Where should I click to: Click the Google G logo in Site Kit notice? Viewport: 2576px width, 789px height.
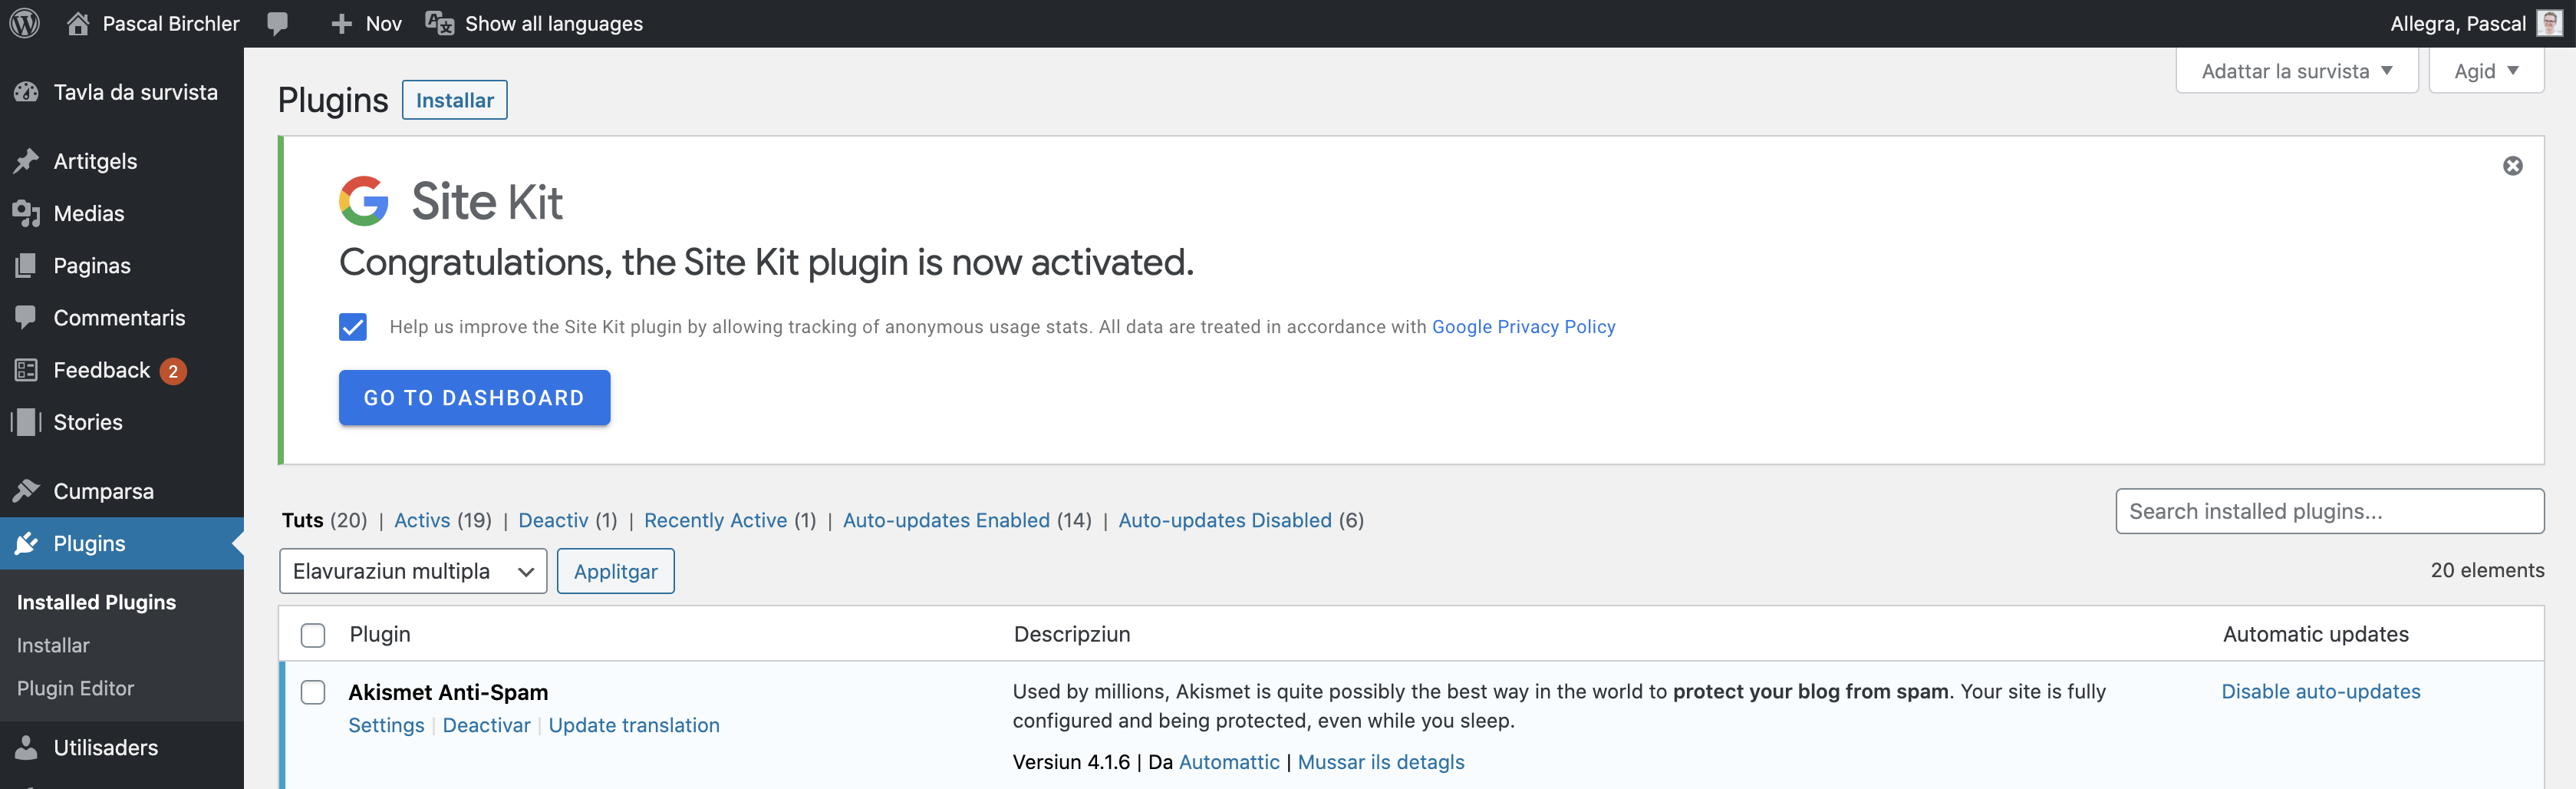point(364,201)
